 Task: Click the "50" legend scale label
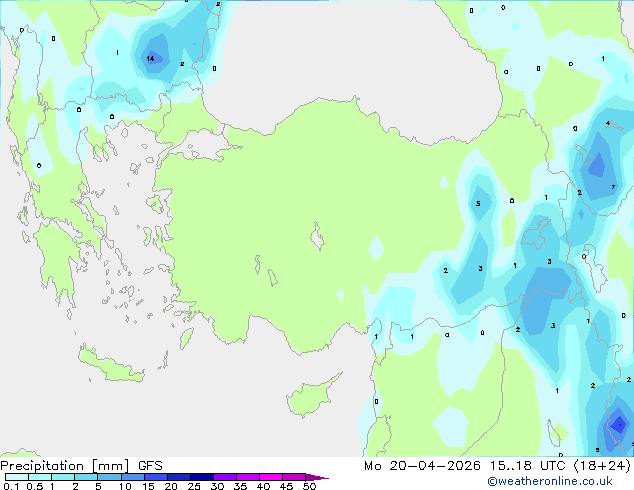click(309, 486)
